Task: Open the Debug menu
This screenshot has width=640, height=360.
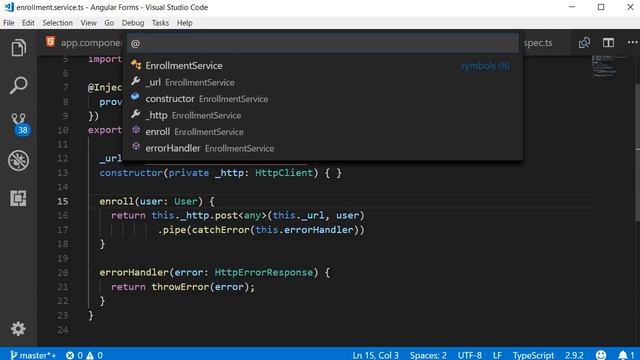Action: (x=133, y=23)
